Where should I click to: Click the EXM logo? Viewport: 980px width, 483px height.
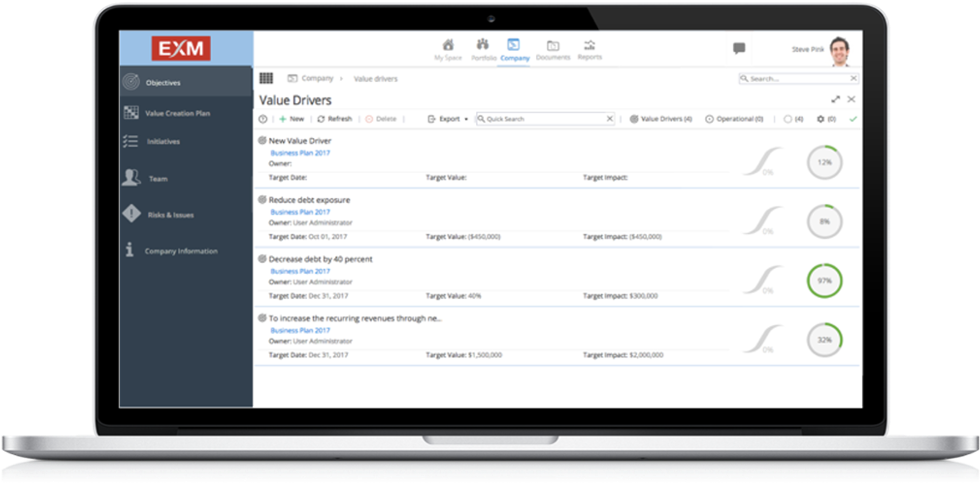(x=181, y=49)
